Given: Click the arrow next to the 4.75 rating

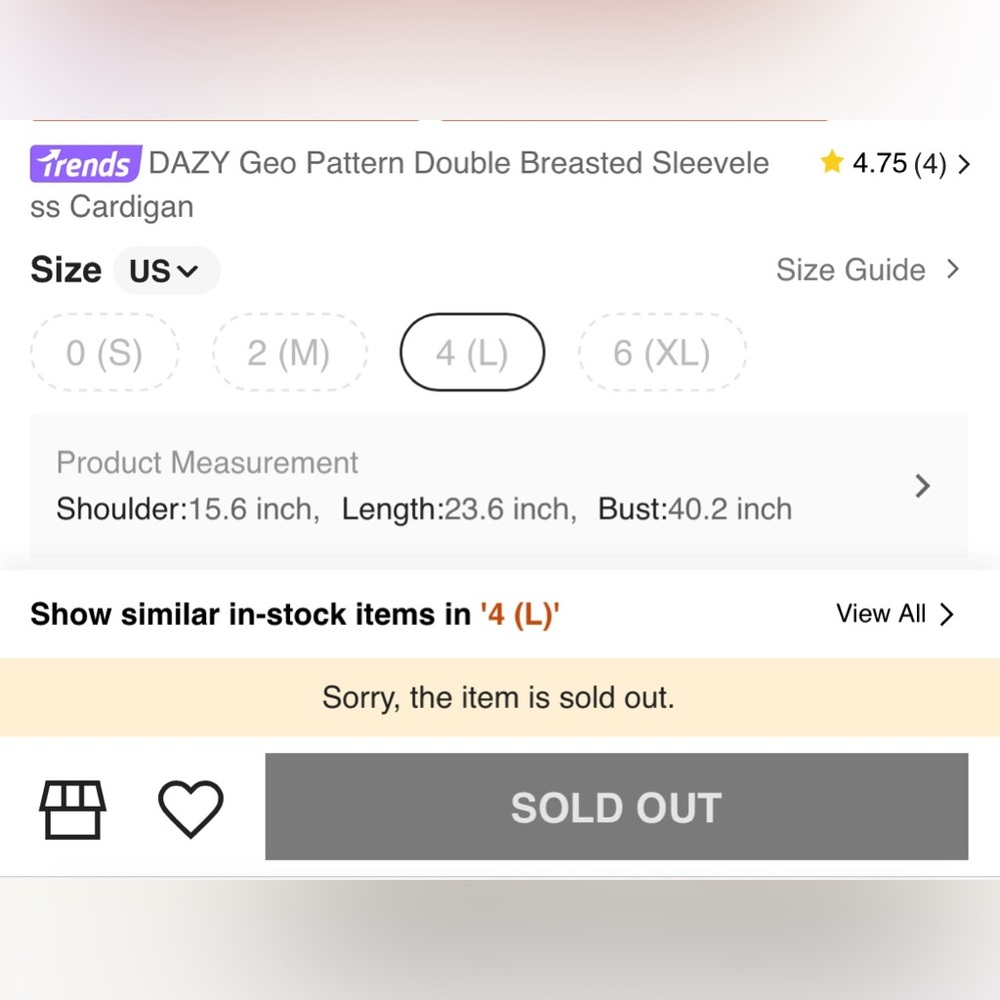Looking at the screenshot, I should click(963, 164).
